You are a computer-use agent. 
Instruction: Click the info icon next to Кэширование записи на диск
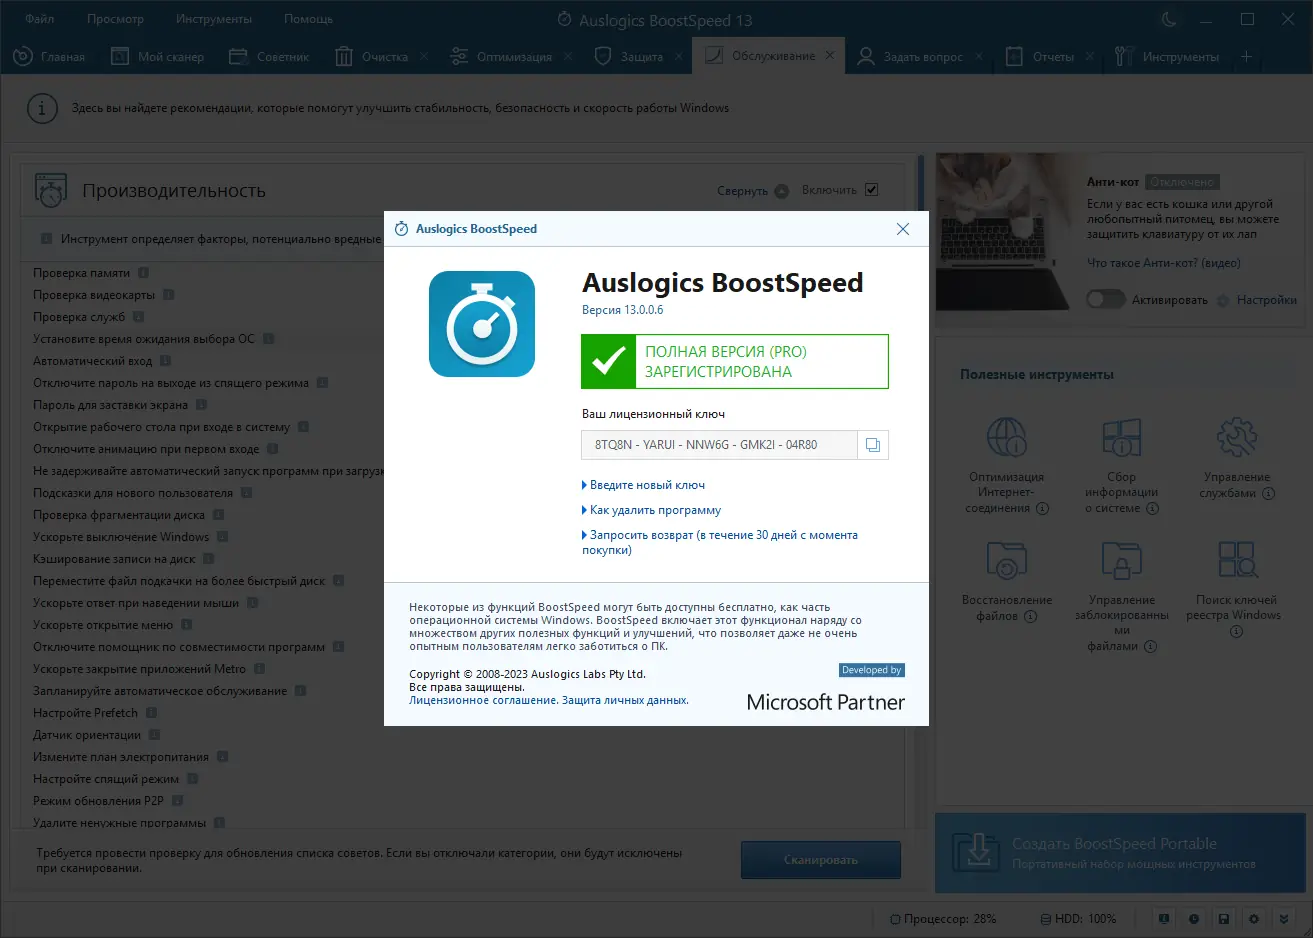(209, 559)
